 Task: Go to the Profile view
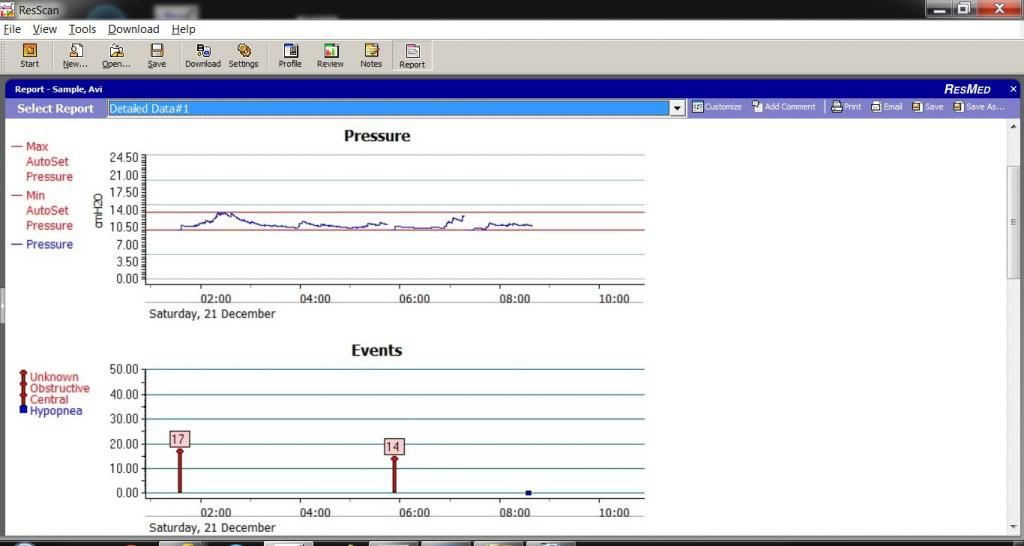[x=290, y=56]
